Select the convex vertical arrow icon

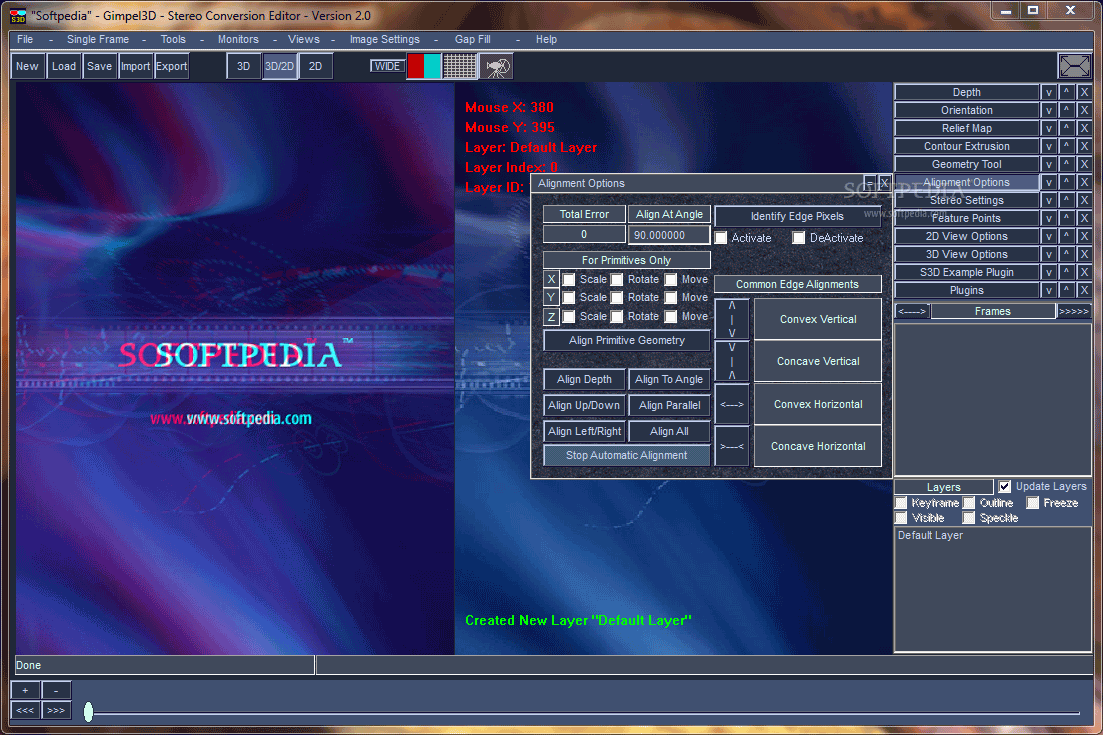[x=732, y=319]
